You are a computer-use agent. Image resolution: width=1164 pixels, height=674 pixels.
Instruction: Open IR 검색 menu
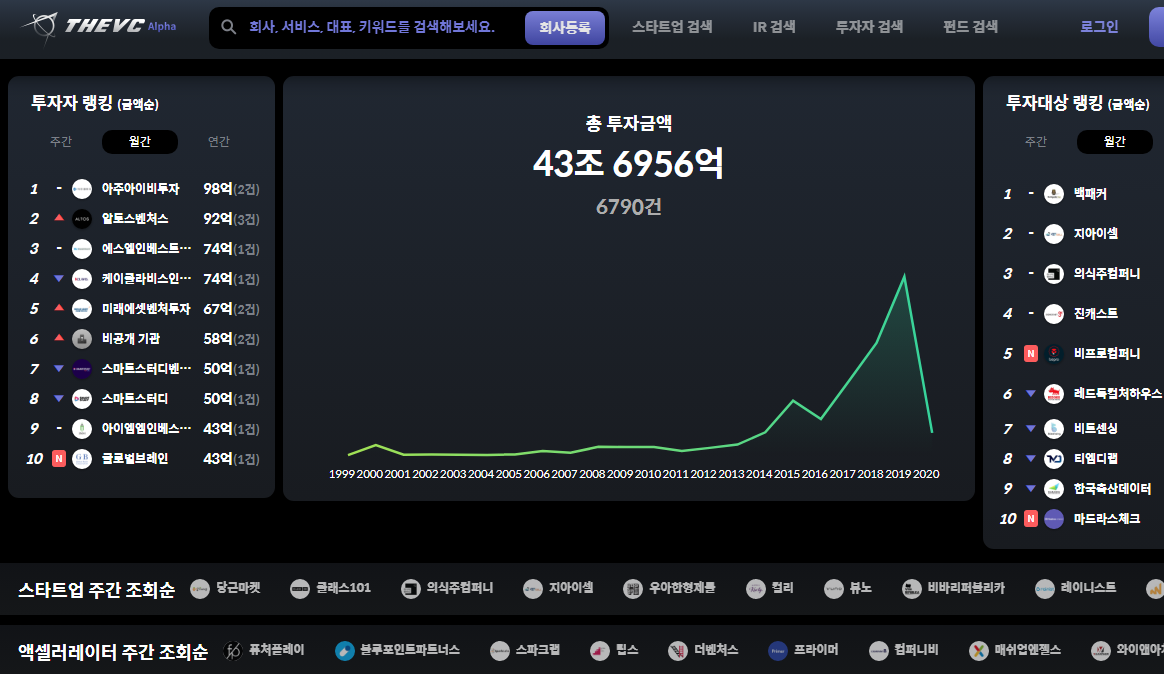point(774,27)
